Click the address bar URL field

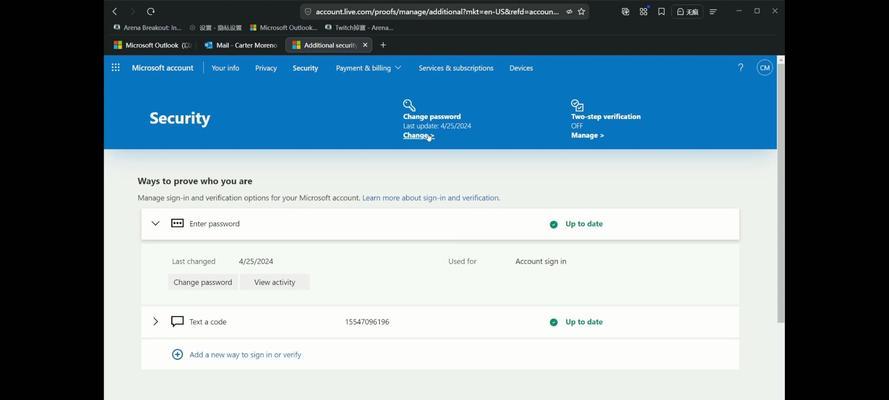pos(437,11)
